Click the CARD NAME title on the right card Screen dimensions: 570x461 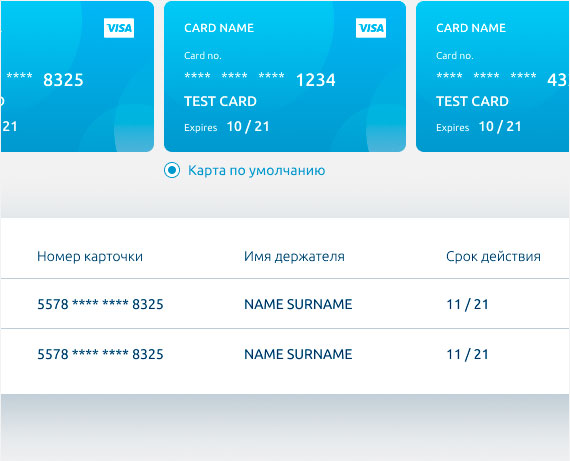[471, 28]
